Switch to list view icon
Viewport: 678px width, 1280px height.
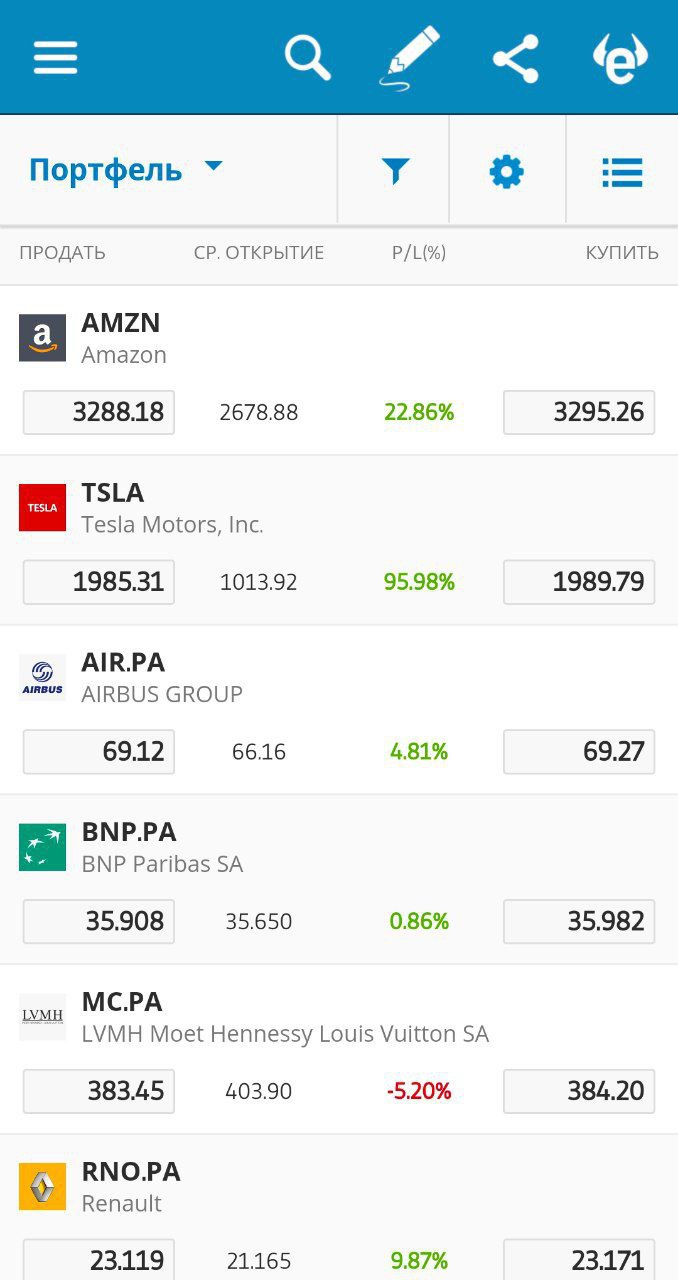tap(622, 172)
